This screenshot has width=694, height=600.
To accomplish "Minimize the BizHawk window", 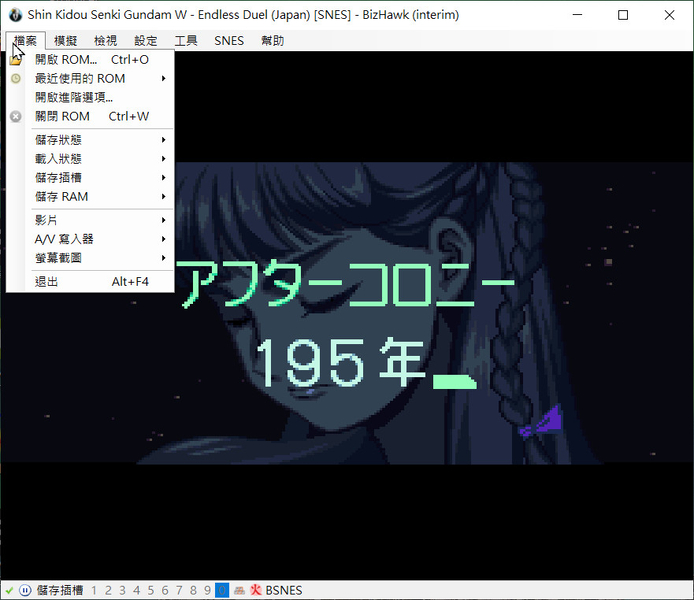I will click(x=577, y=15).
